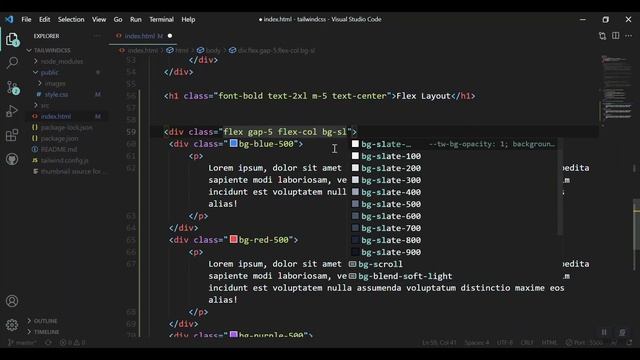Click the CRLF line ending status item
640x360 pixels.
[x=527, y=343]
